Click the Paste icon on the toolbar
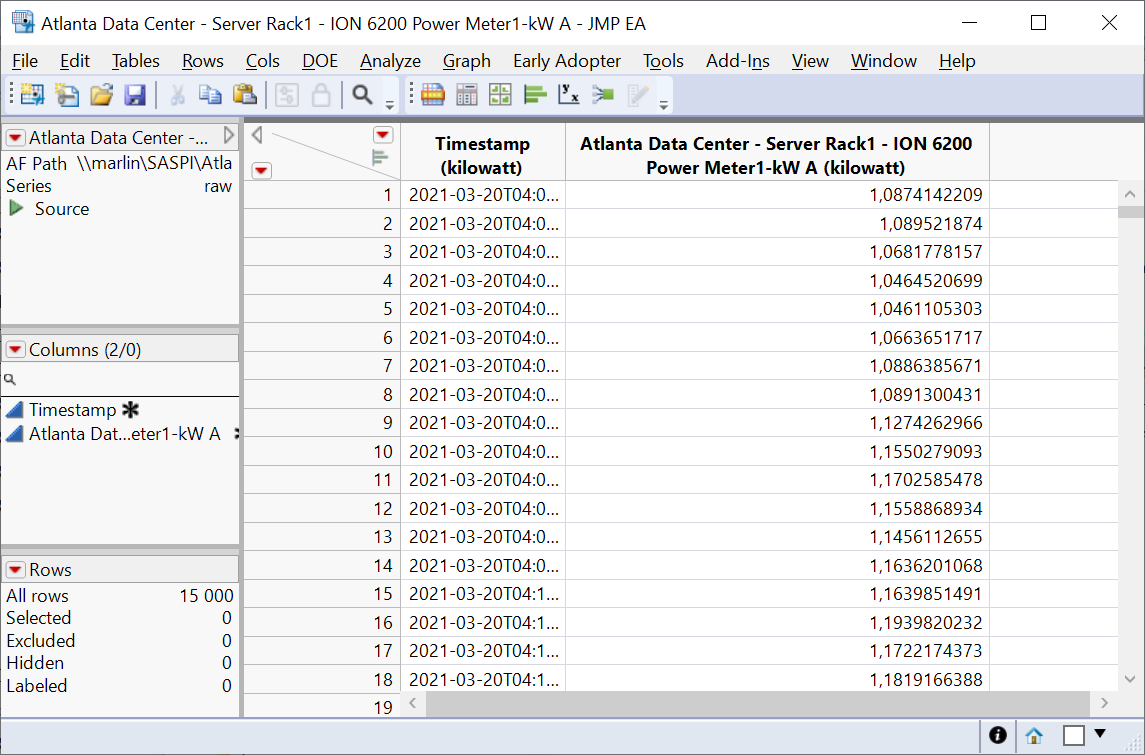 (244, 94)
